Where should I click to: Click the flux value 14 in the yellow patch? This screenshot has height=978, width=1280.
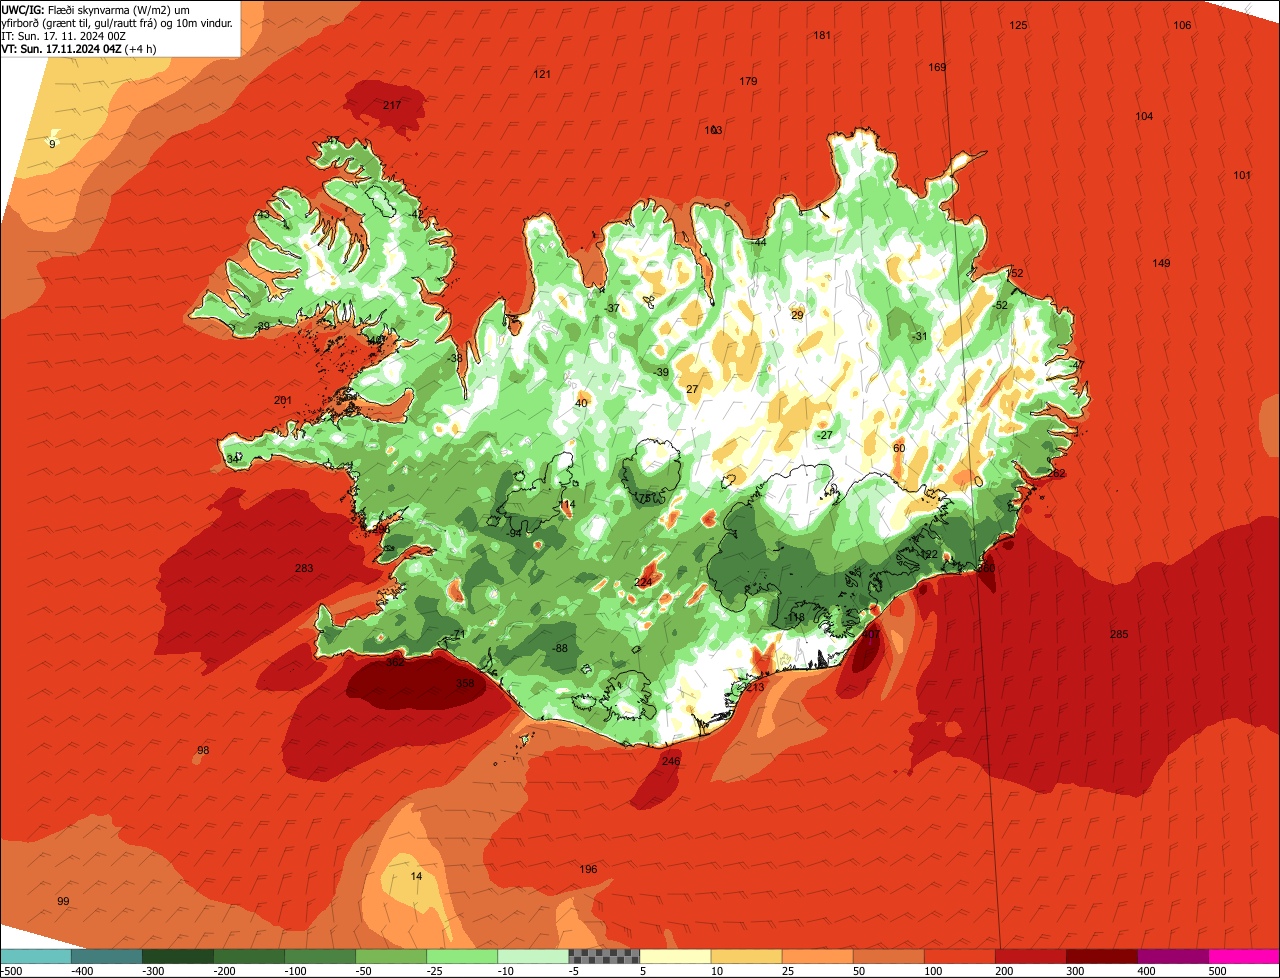[x=417, y=876]
